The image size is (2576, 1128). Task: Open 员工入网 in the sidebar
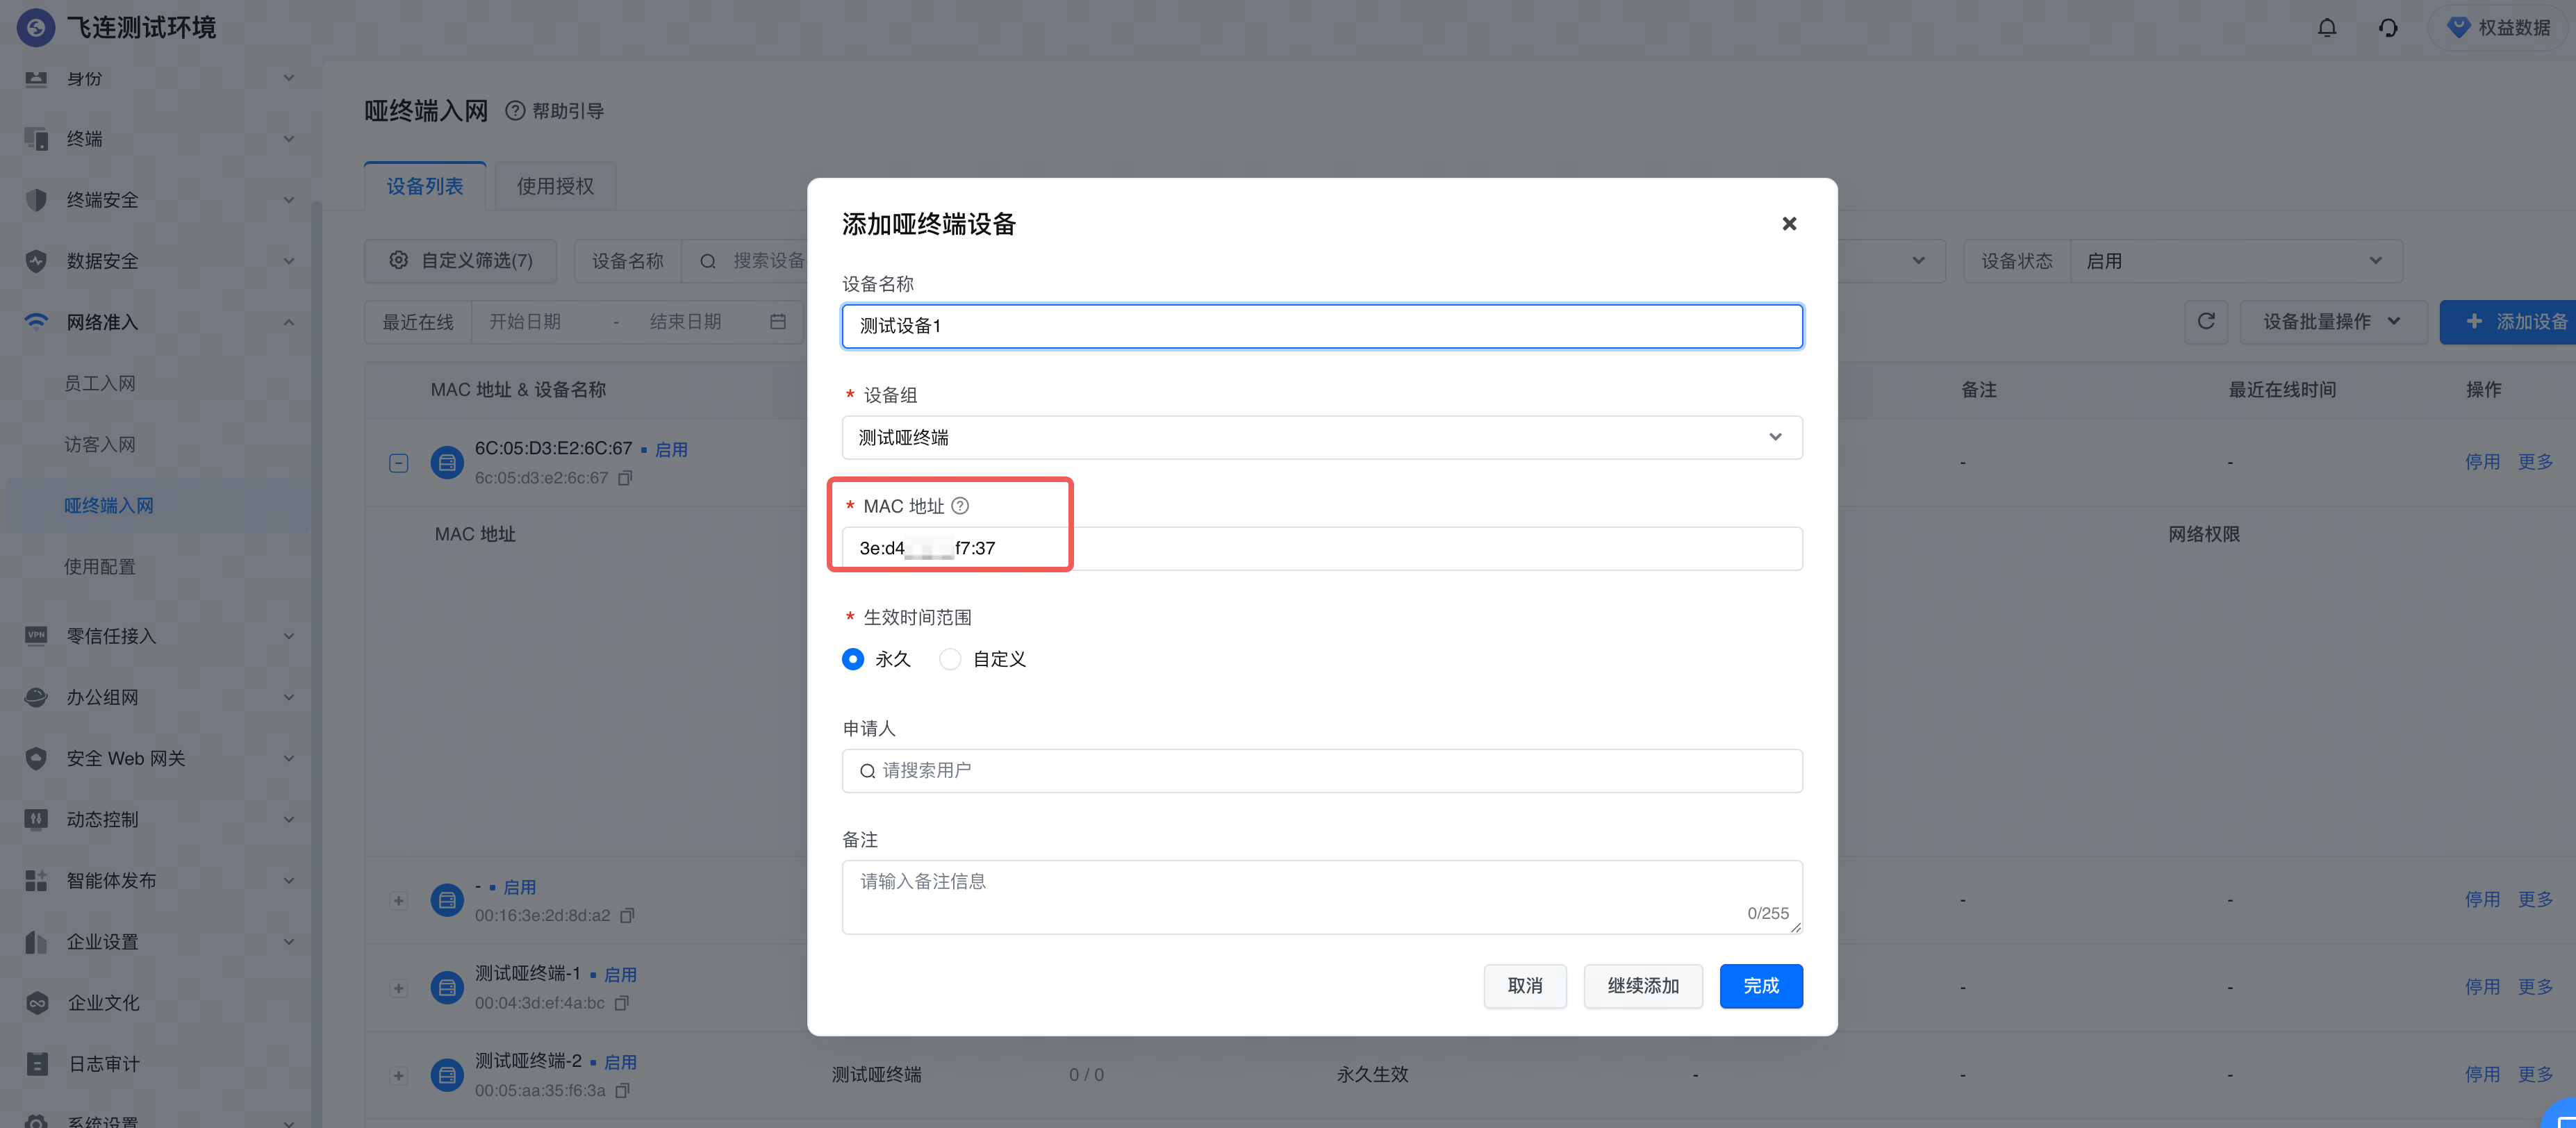[100, 384]
